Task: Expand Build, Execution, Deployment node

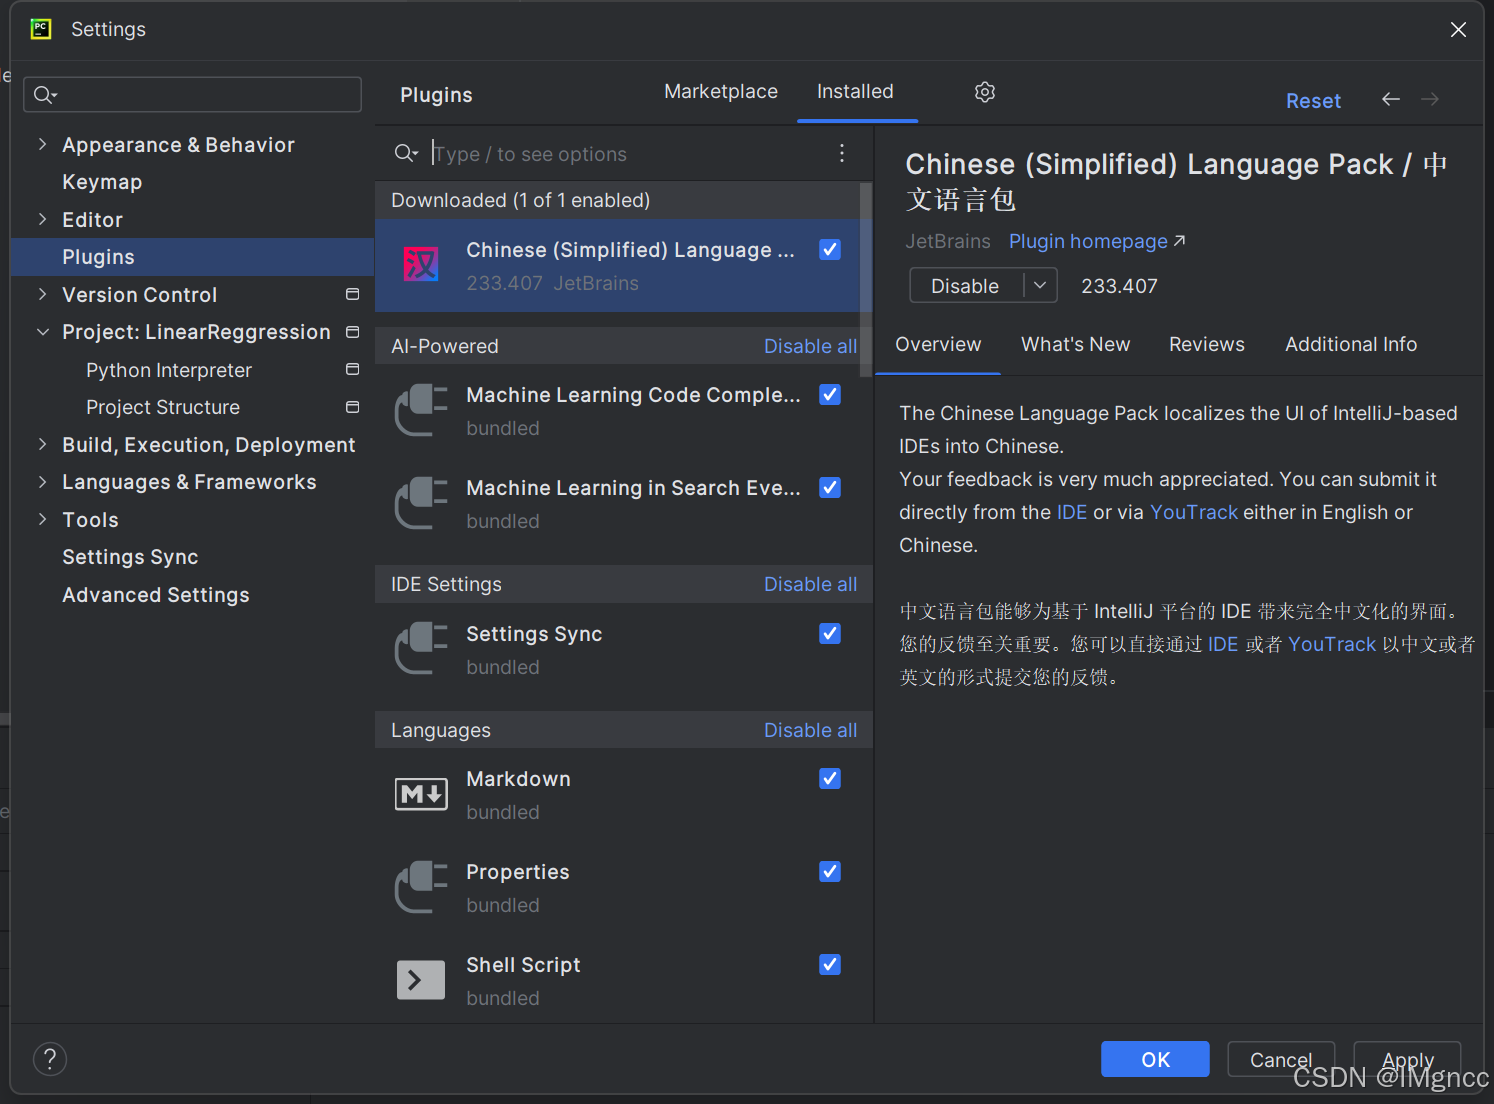Action: click(x=42, y=444)
